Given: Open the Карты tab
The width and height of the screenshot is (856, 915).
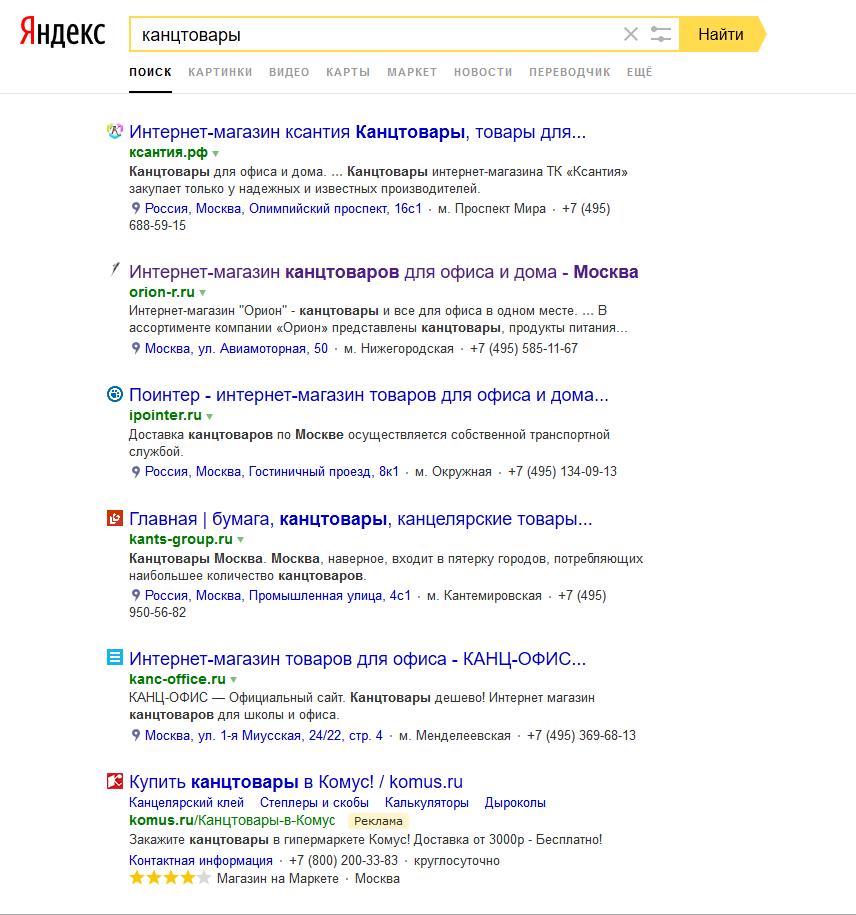Looking at the screenshot, I should [348, 72].
